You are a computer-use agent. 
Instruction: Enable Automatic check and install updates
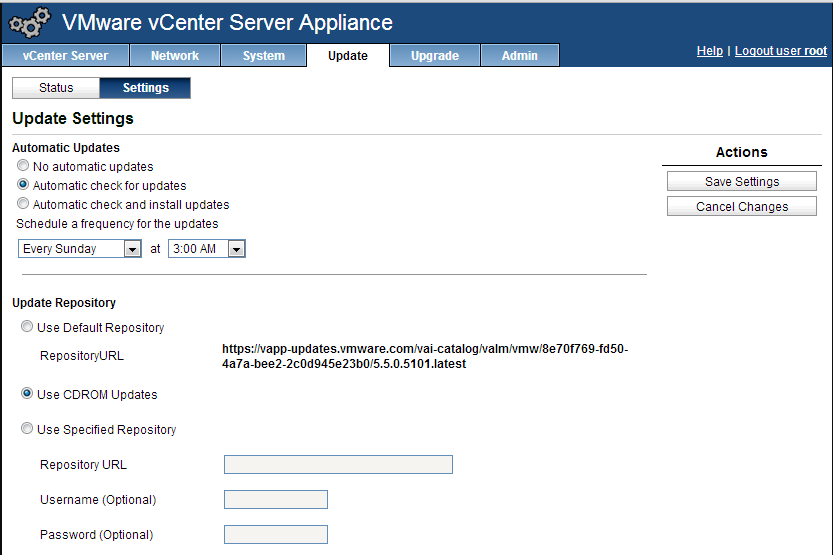point(23,204)
